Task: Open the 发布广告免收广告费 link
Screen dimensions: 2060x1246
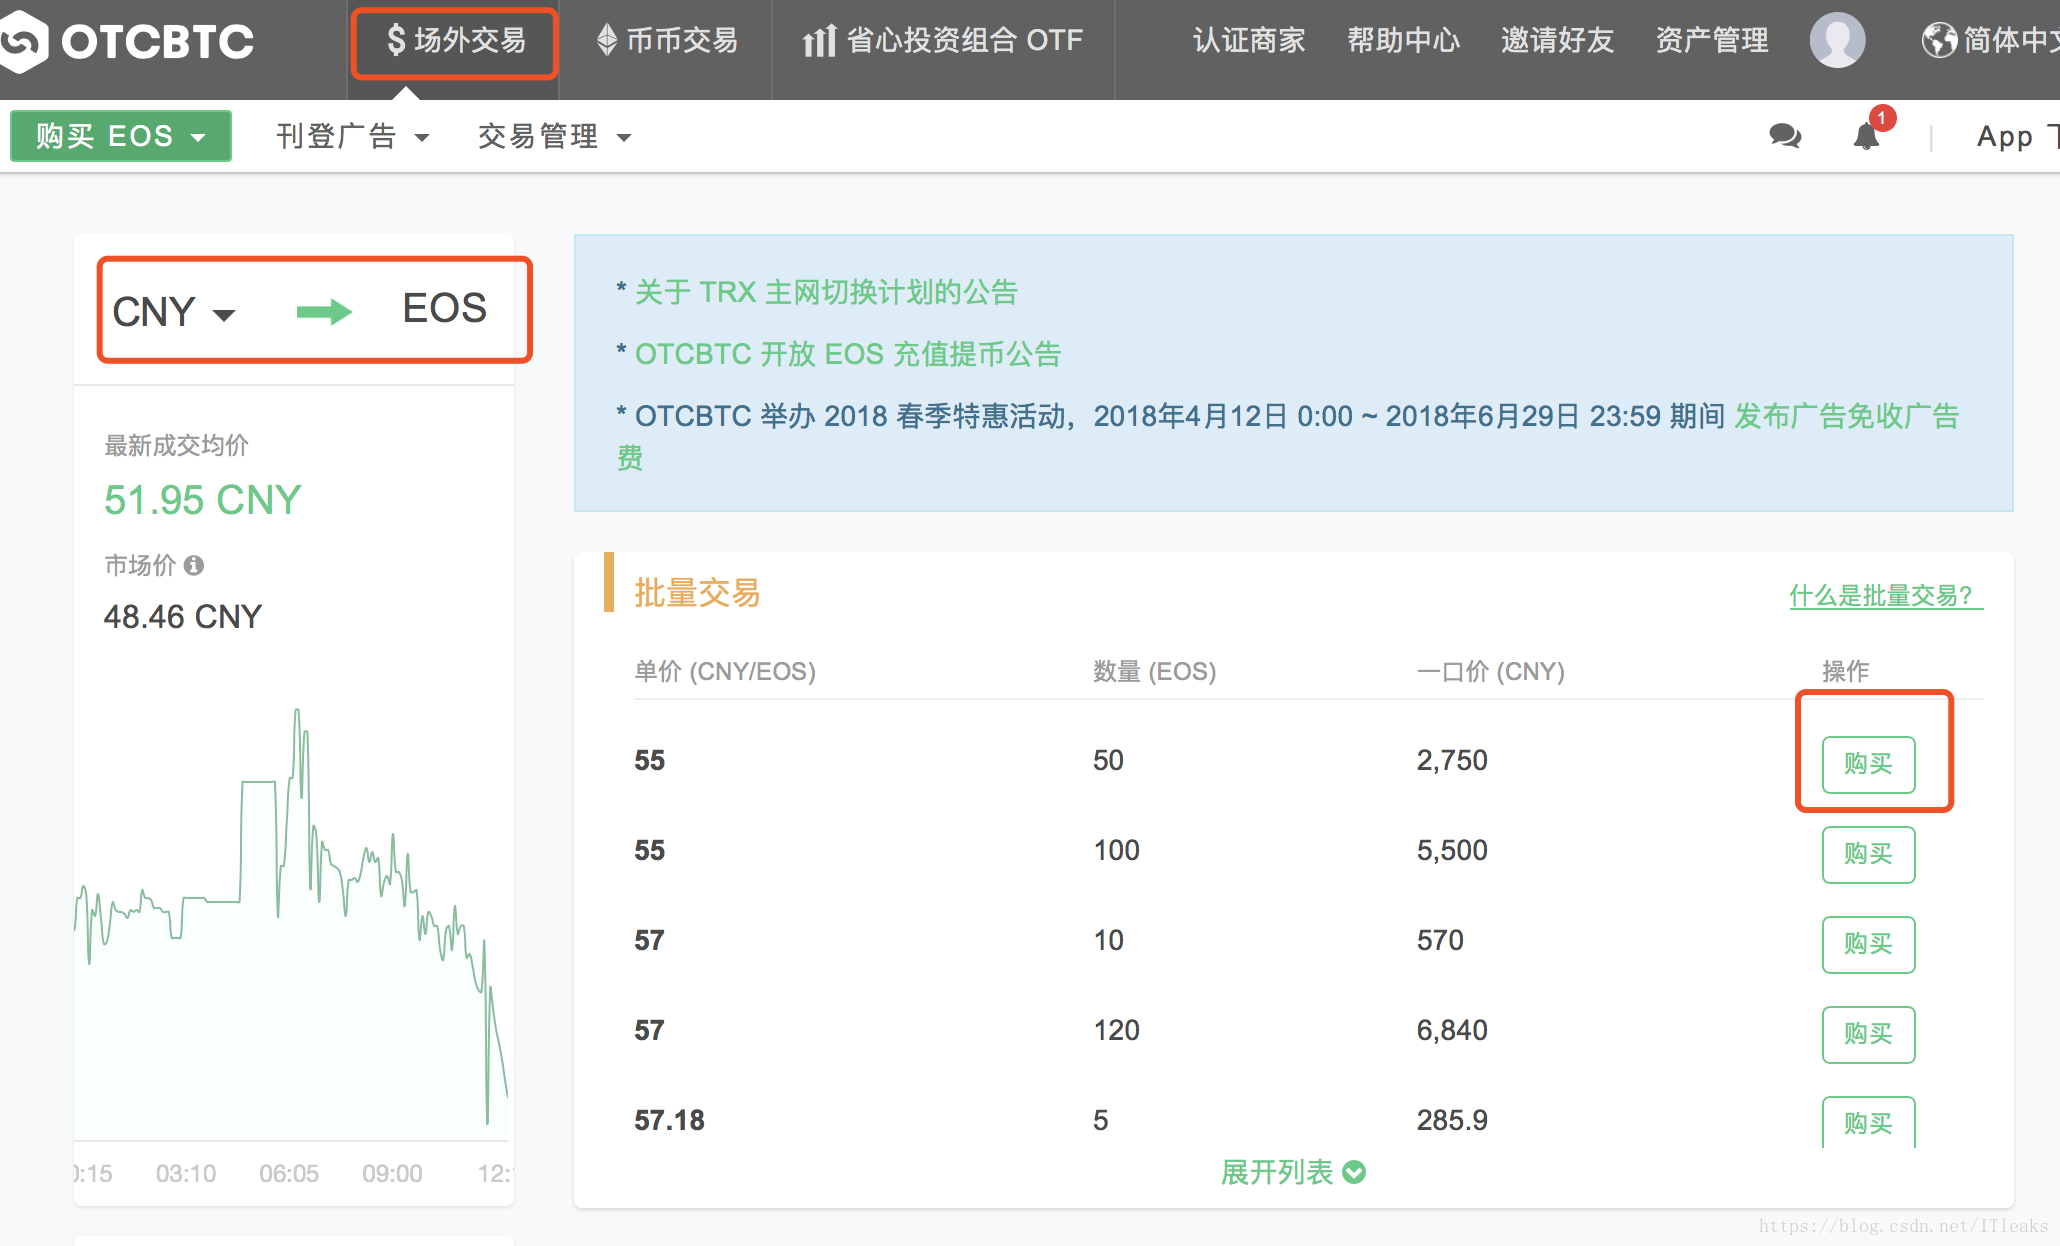Action: click(x=1846, y=416)
